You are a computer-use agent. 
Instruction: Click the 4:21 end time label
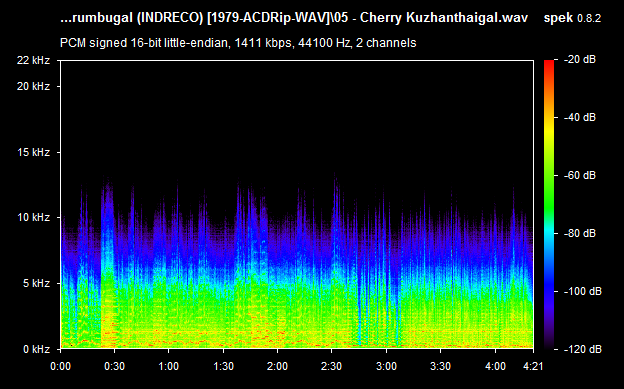[533, 366]
